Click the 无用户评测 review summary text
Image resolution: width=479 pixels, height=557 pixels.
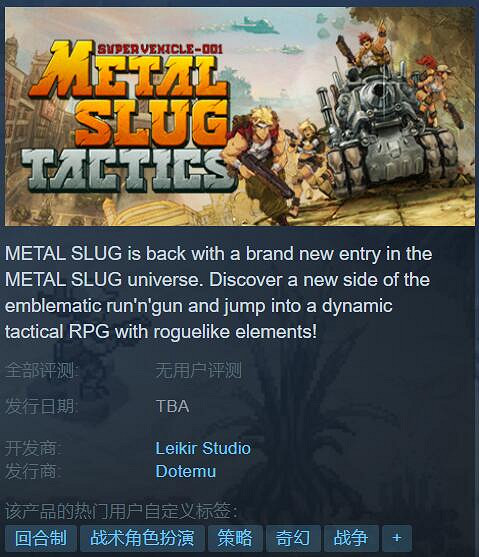click(199, 370)
